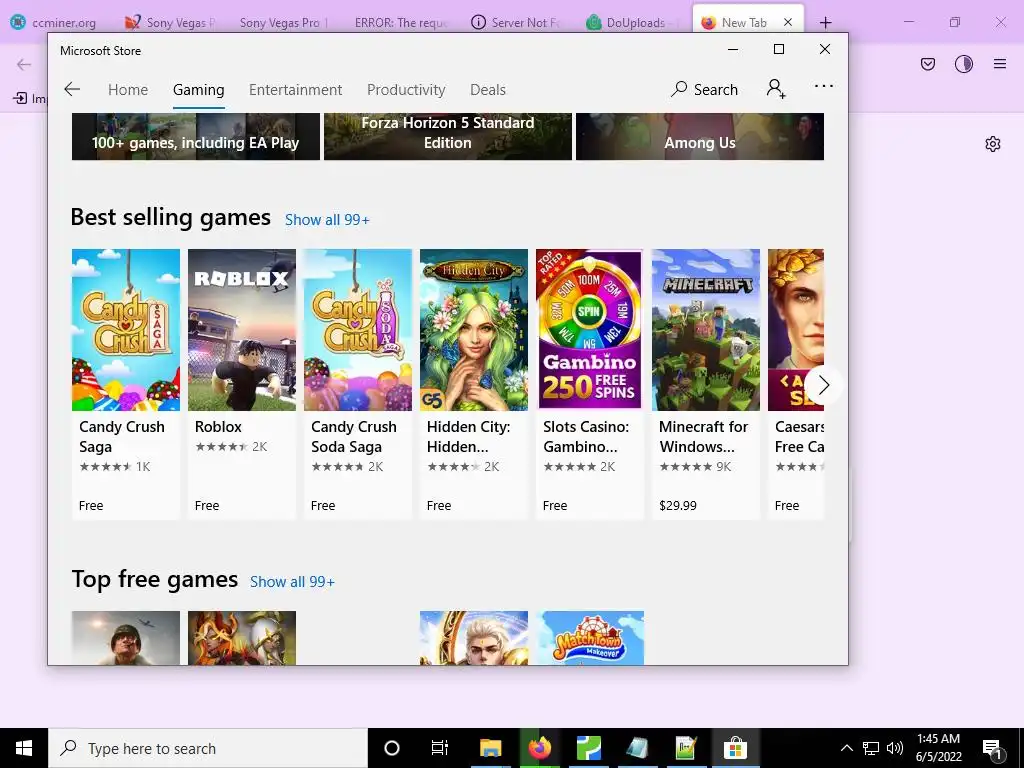
Task: Open the Search in Microsoft Store
Action: click(x=704, y=89)
